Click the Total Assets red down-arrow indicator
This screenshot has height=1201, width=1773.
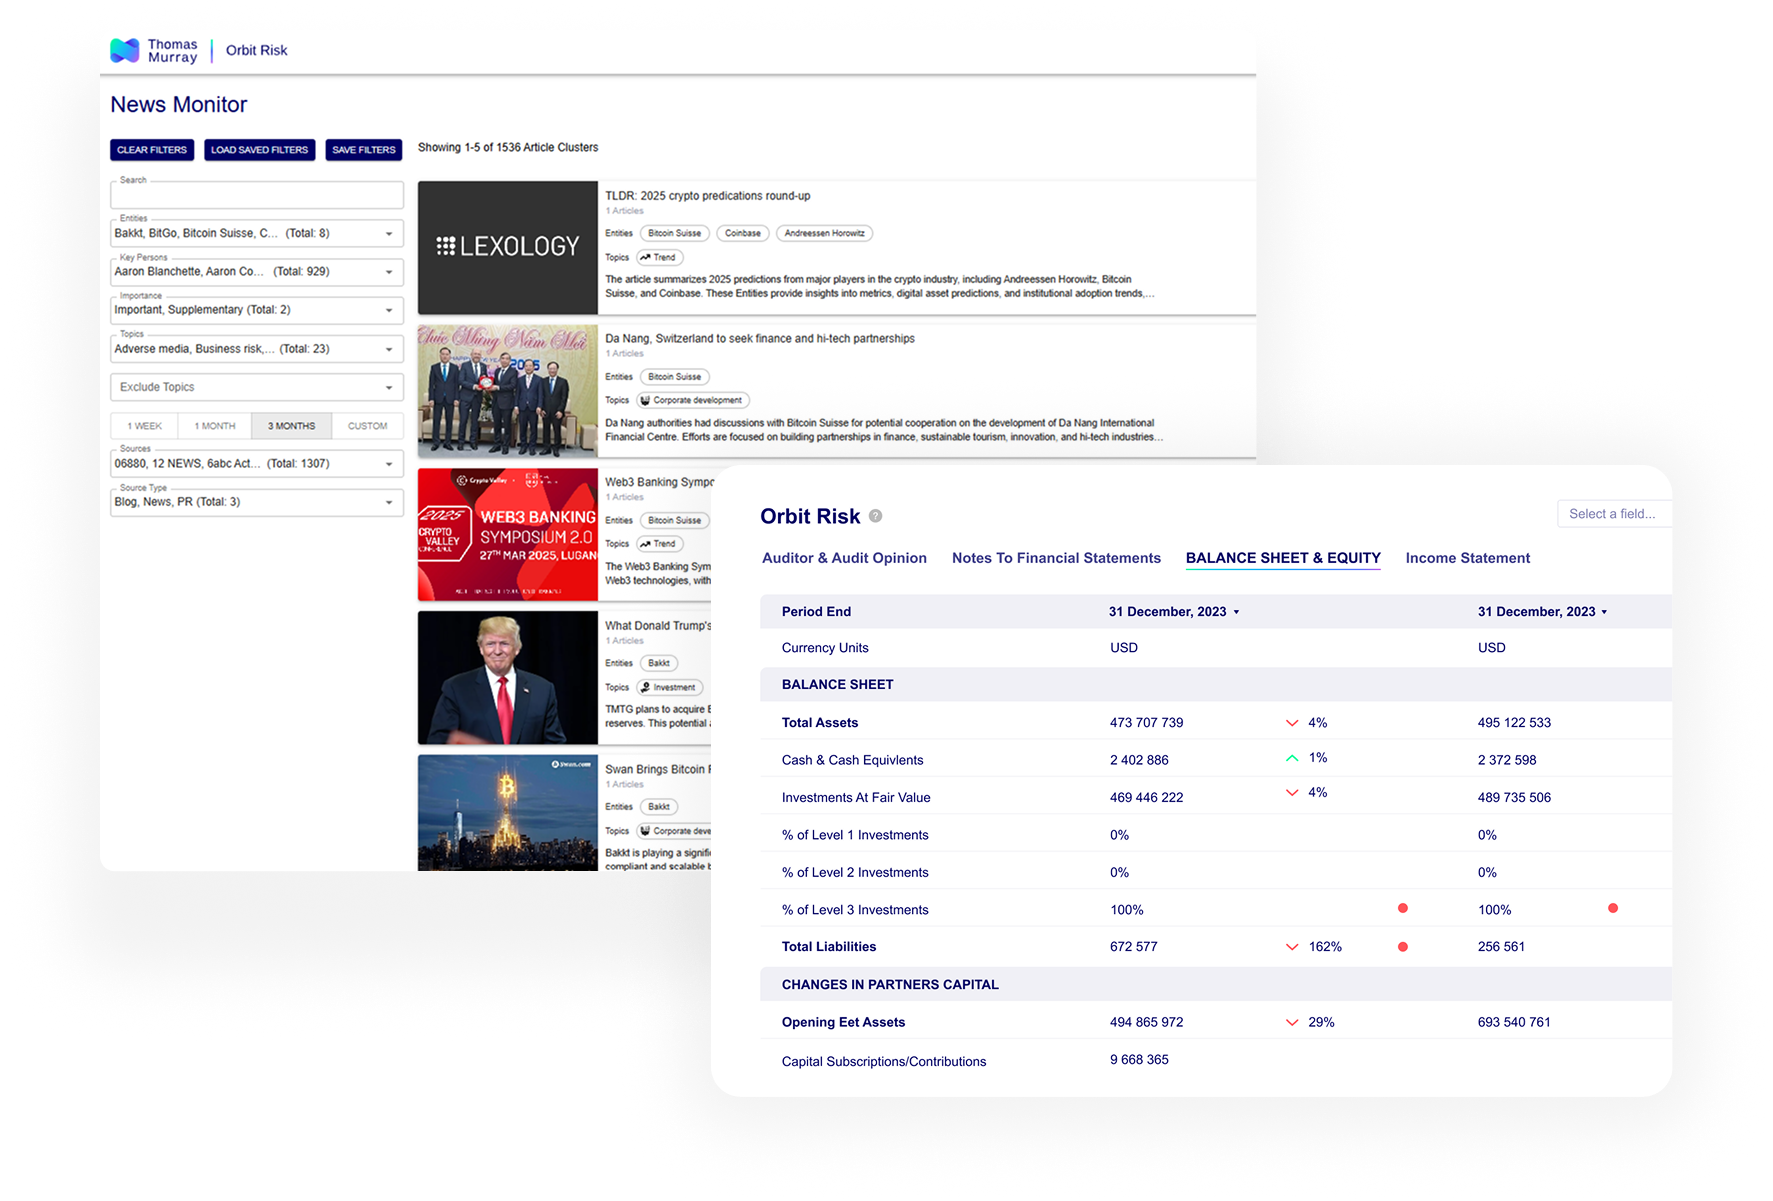click(x=1292, y=723)
